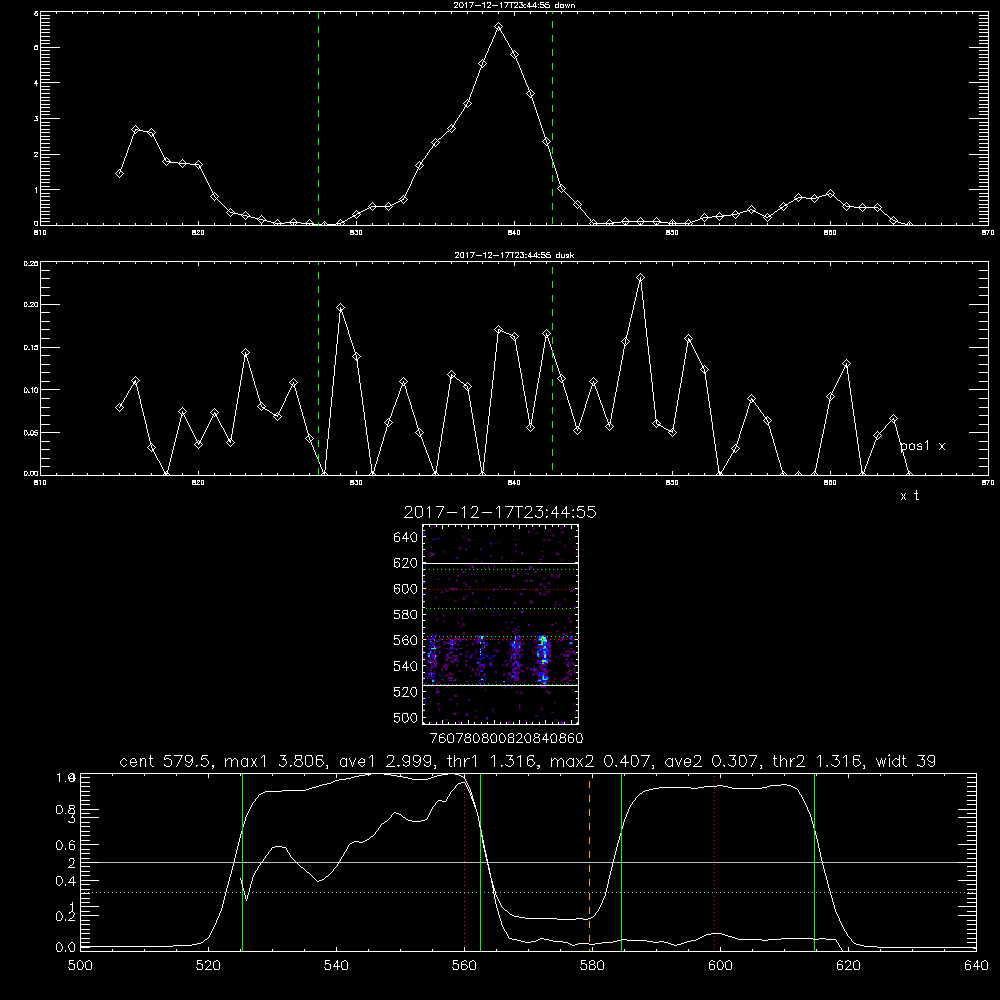Image resolution: width=1000 pixels, height=1000 pixels.
Task: Click right green dashed line in the dusk plot
Action: [552, 368]
